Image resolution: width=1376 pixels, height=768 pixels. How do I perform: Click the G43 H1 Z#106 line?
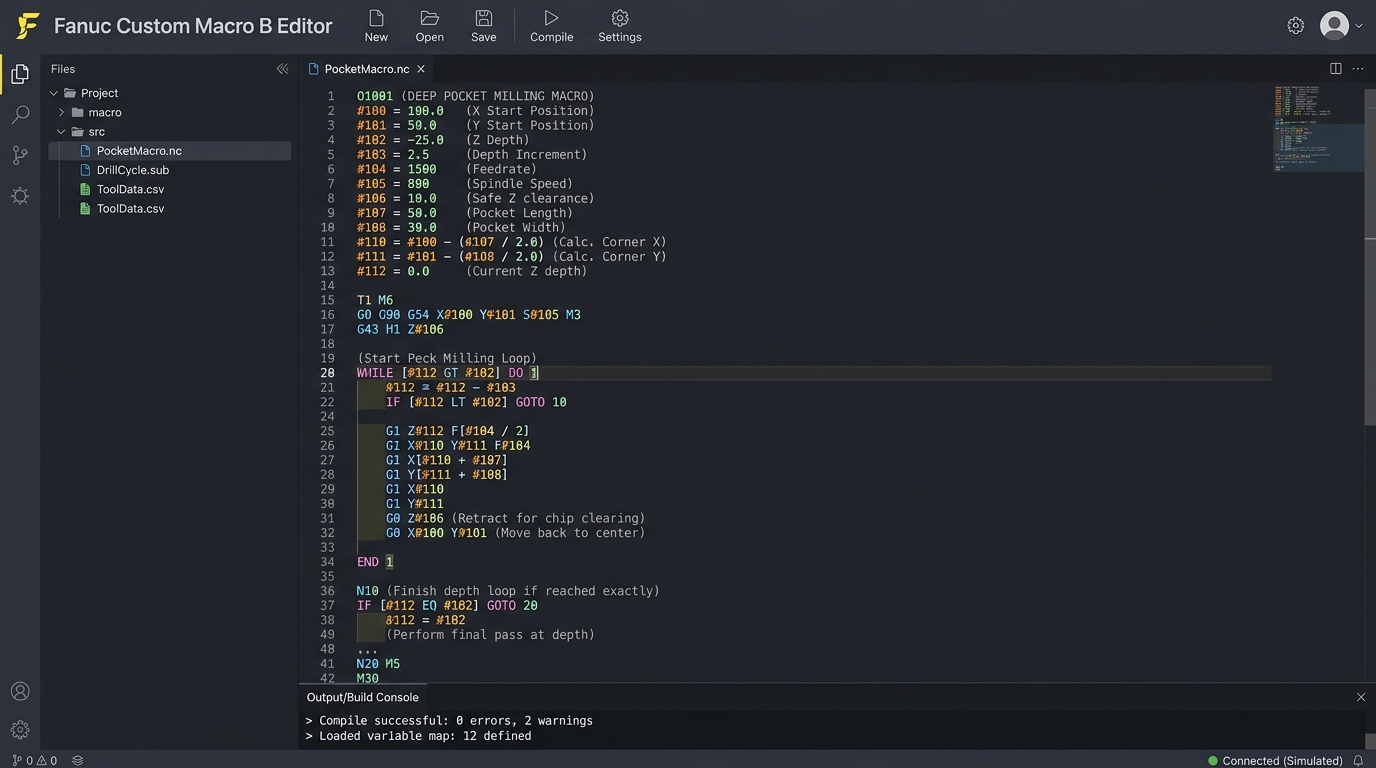(x=400, y=329)
